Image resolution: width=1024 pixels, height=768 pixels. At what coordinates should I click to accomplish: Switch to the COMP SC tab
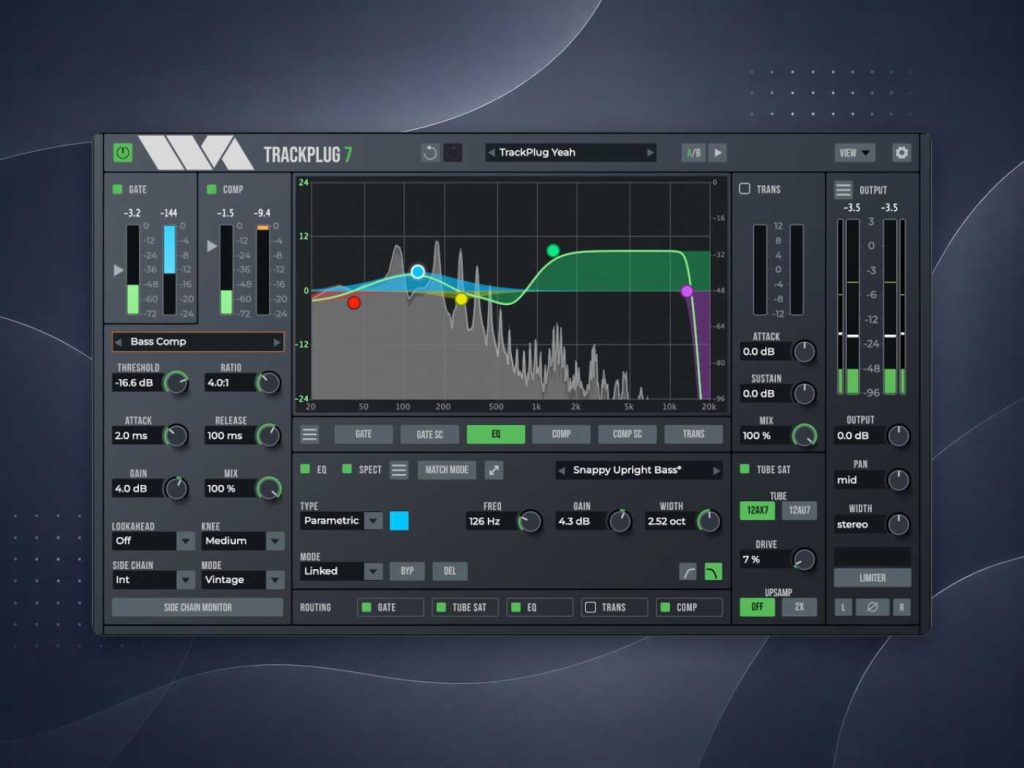click(628, 434)
